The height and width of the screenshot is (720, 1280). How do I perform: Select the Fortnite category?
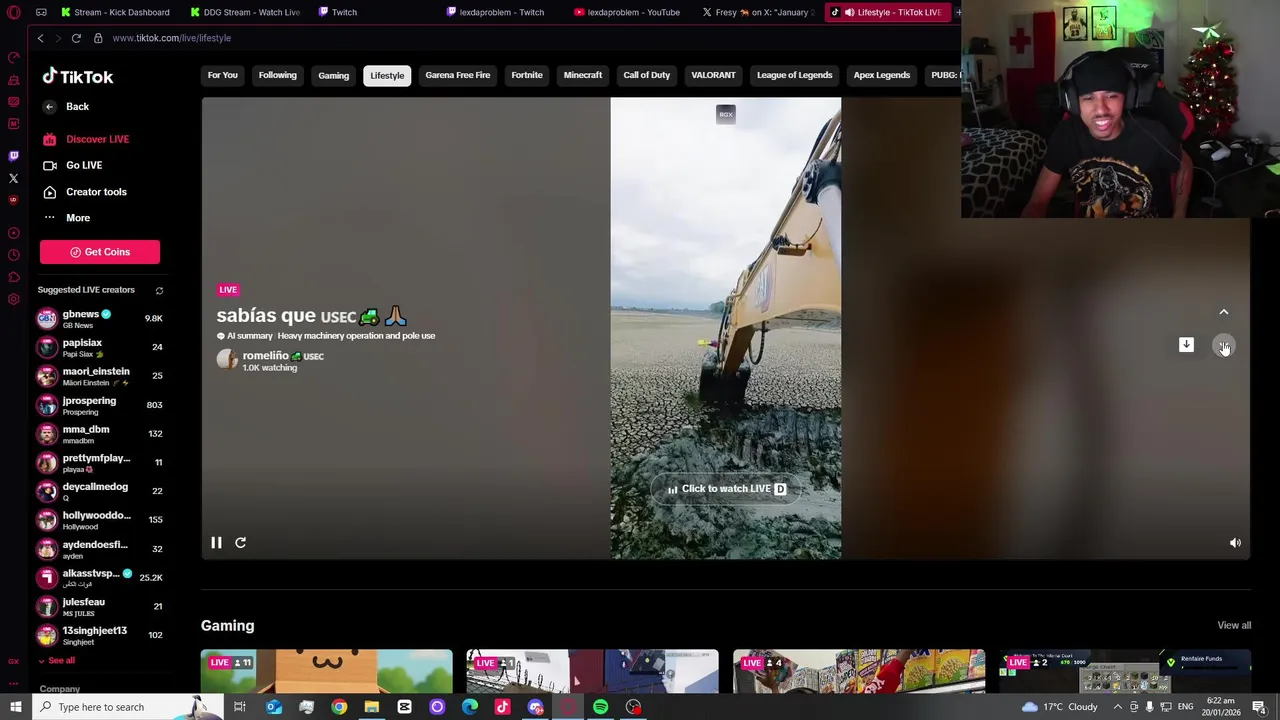[x=527, y=75]
